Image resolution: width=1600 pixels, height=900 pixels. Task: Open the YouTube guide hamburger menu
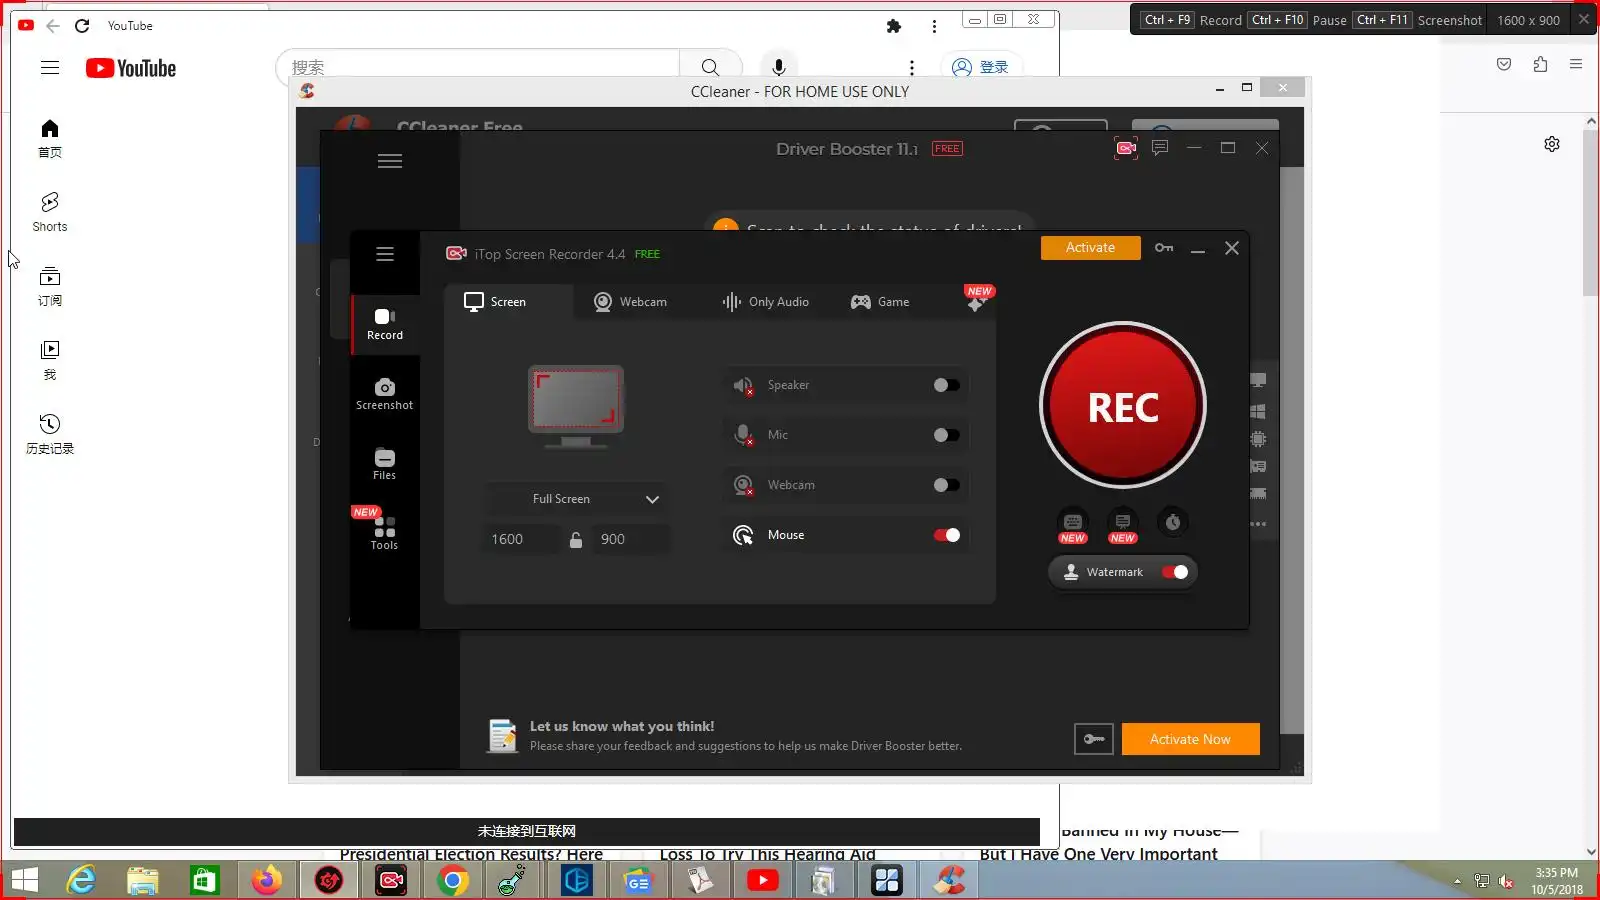50,68
